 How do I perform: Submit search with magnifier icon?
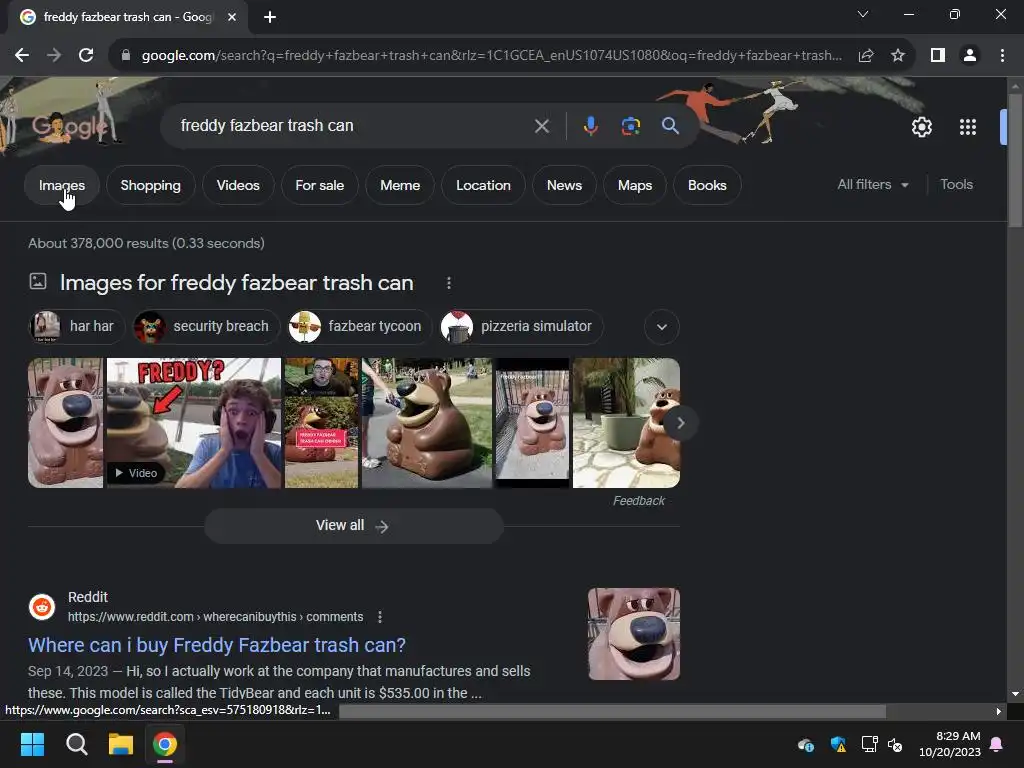(670, 126)
